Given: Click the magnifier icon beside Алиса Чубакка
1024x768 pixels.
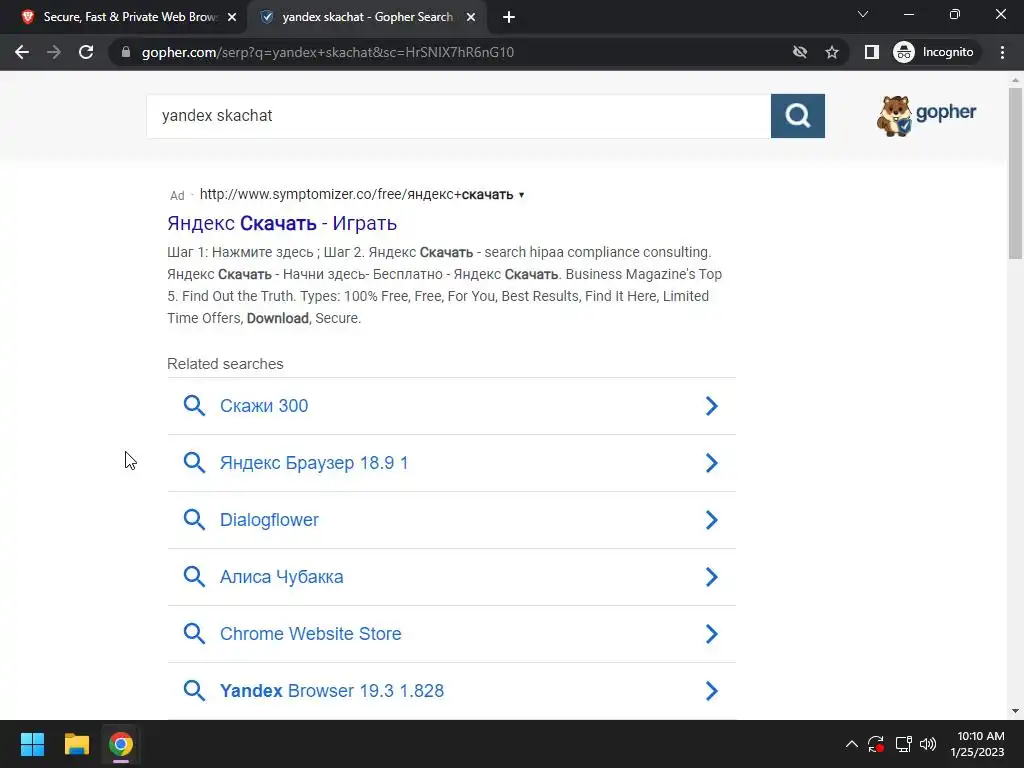Looking at the screenshot, I should pos(194,577).
